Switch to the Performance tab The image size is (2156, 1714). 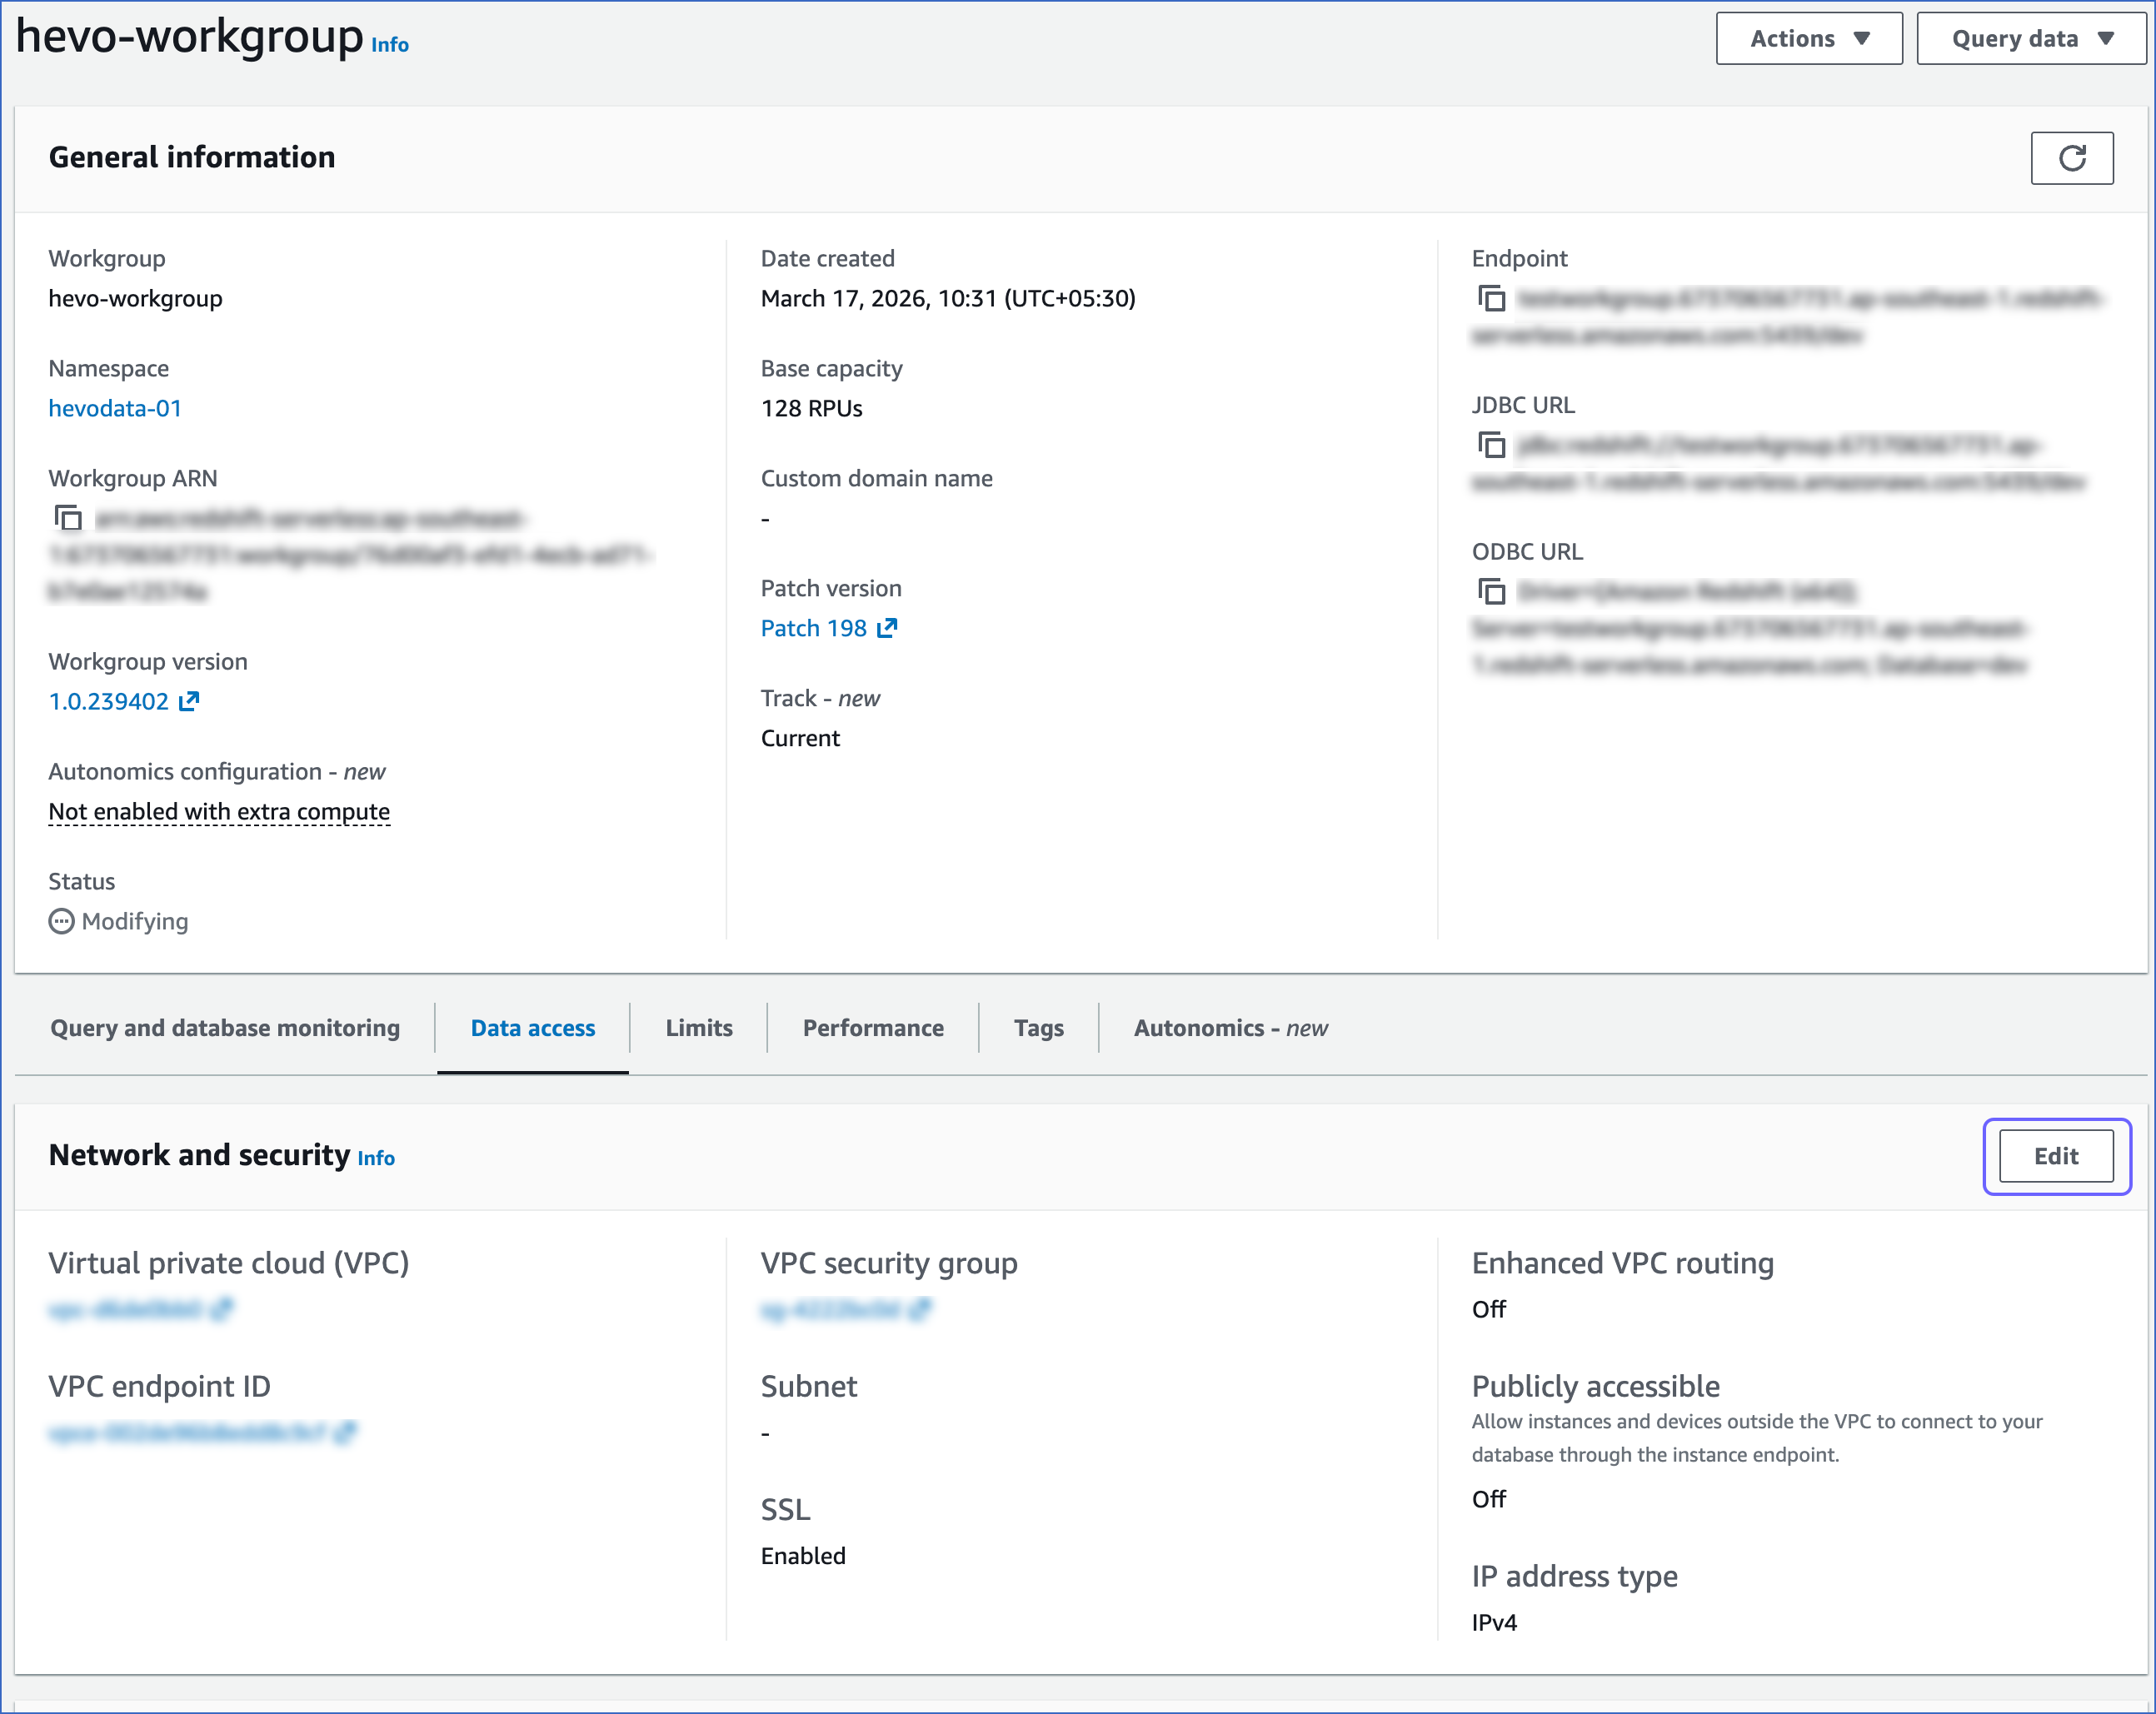(x=871, y=1027)
